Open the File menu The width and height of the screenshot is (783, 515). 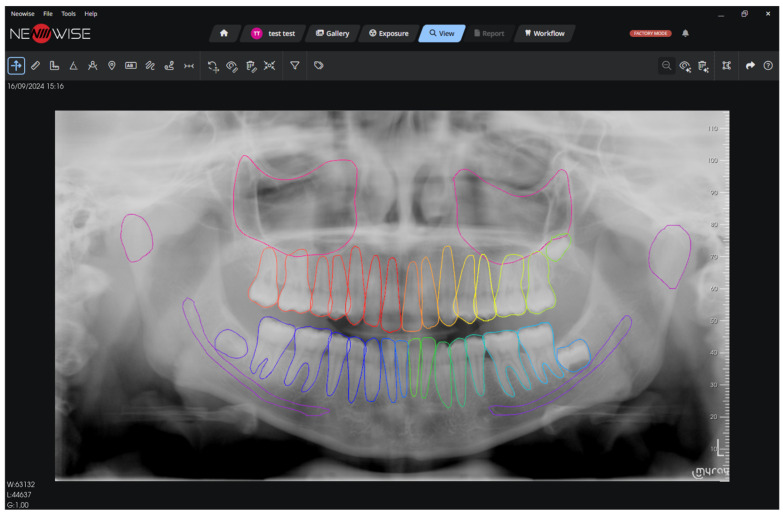[x=48, y=13]
